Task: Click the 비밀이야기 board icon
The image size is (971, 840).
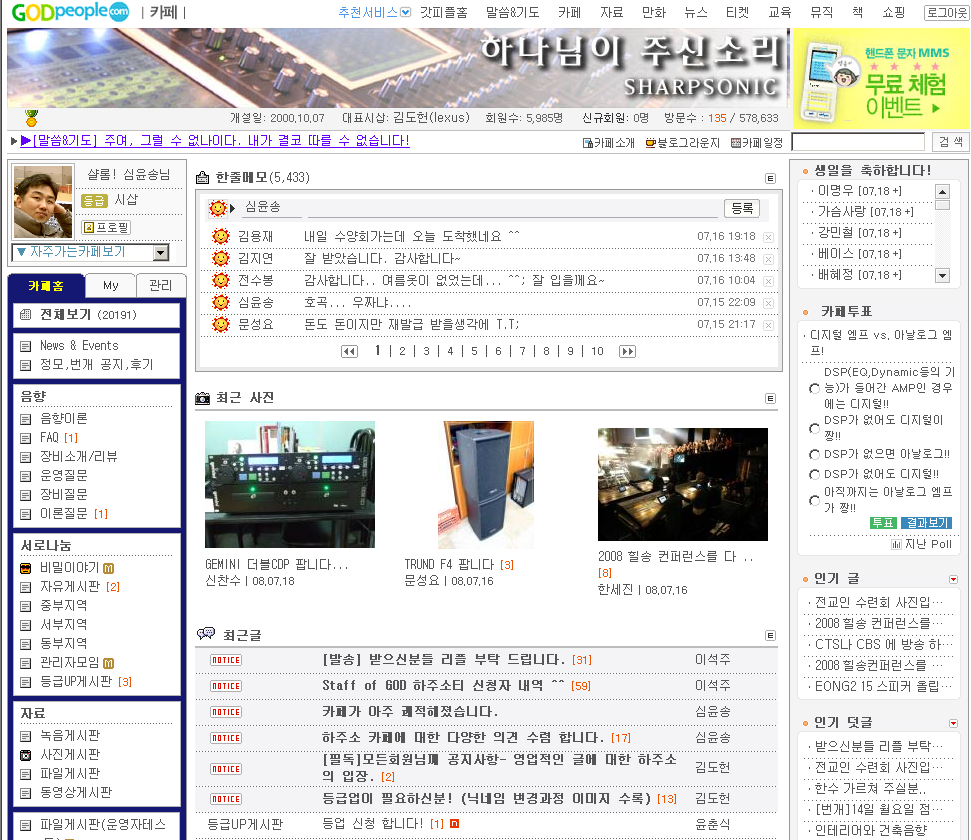Action: tap(25, 568)
